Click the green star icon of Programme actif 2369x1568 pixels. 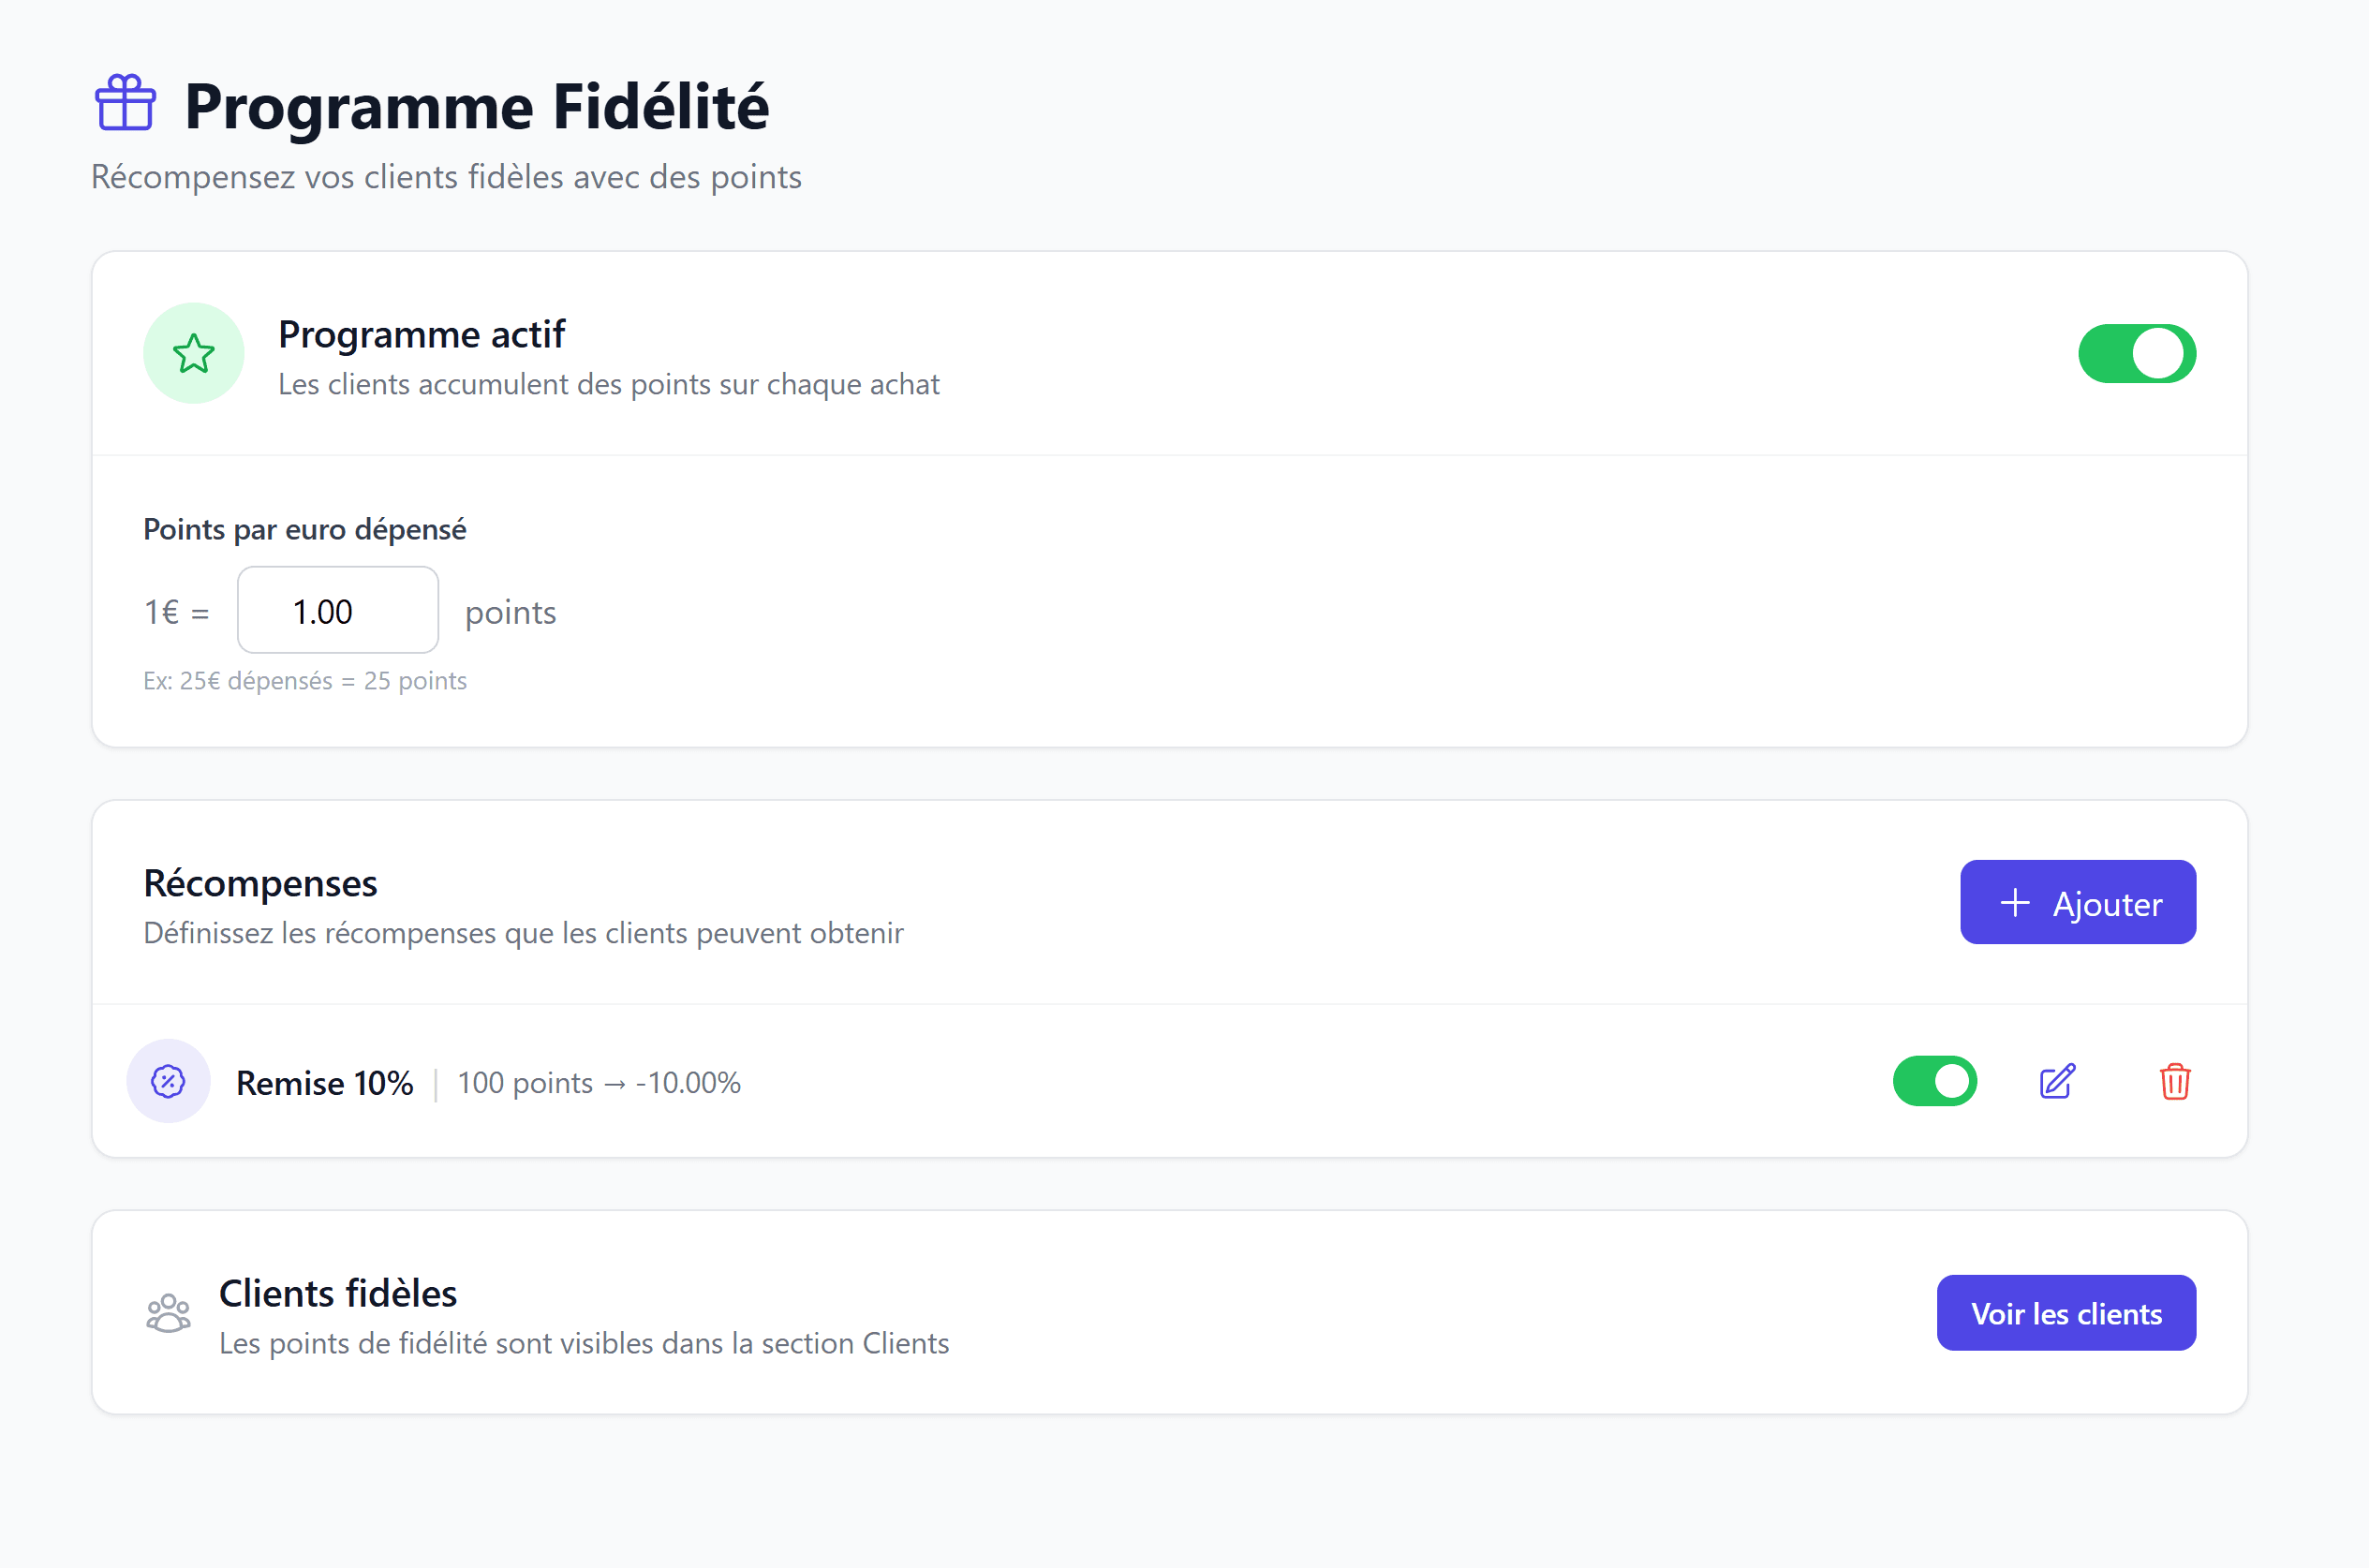point(193,353)
